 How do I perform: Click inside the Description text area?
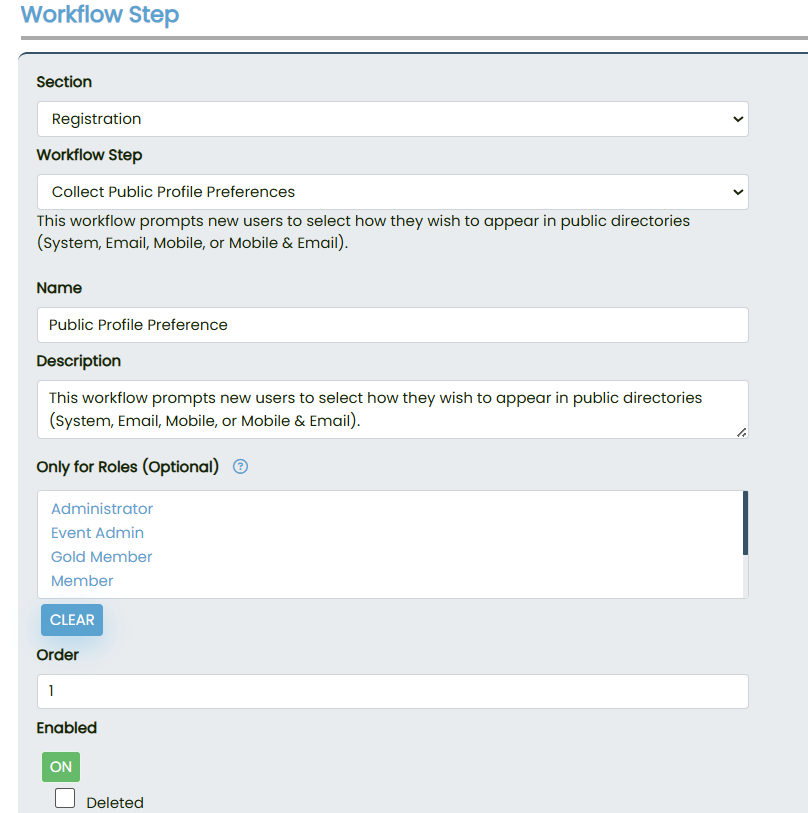(x=392, y=409)
